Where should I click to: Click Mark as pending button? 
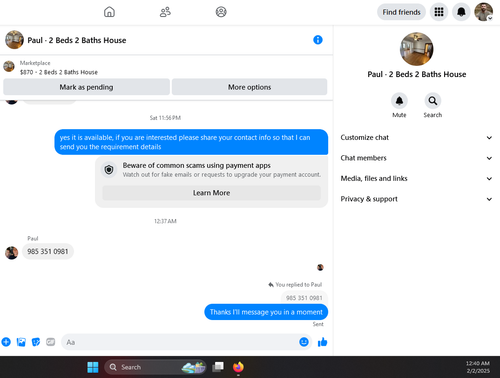86,87
